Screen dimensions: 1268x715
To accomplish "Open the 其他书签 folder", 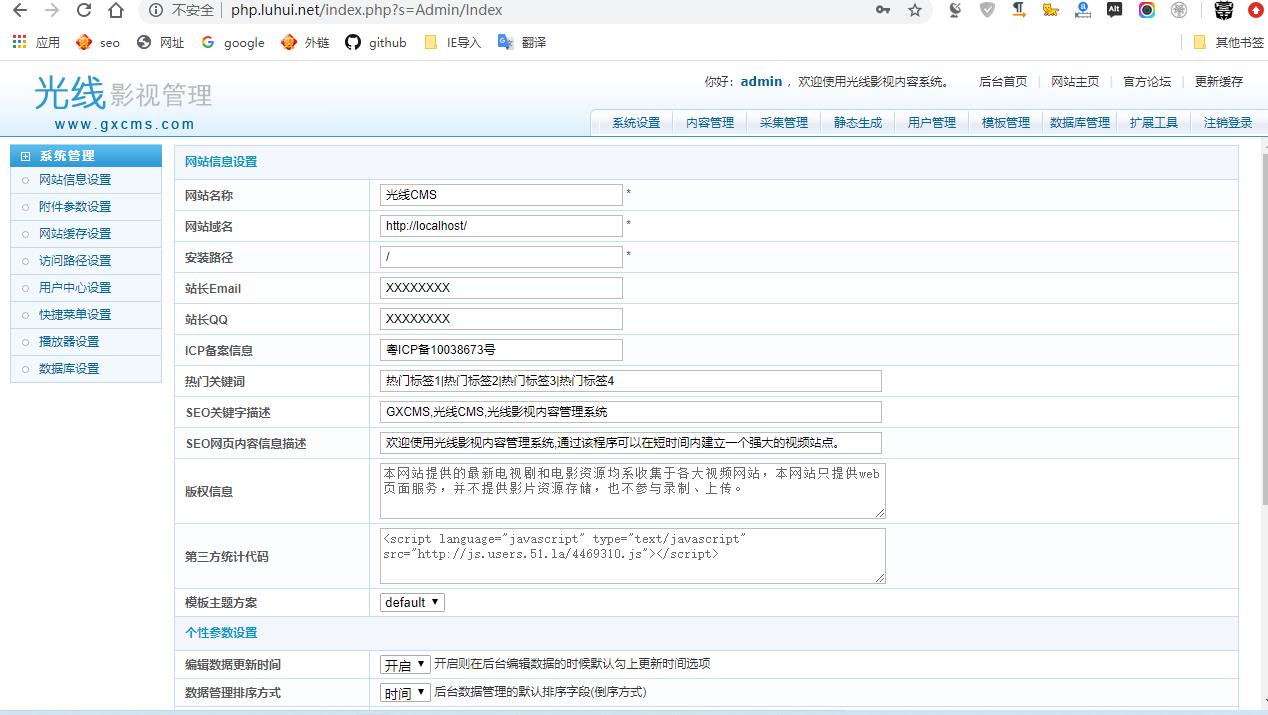I will click(1229, 42).
